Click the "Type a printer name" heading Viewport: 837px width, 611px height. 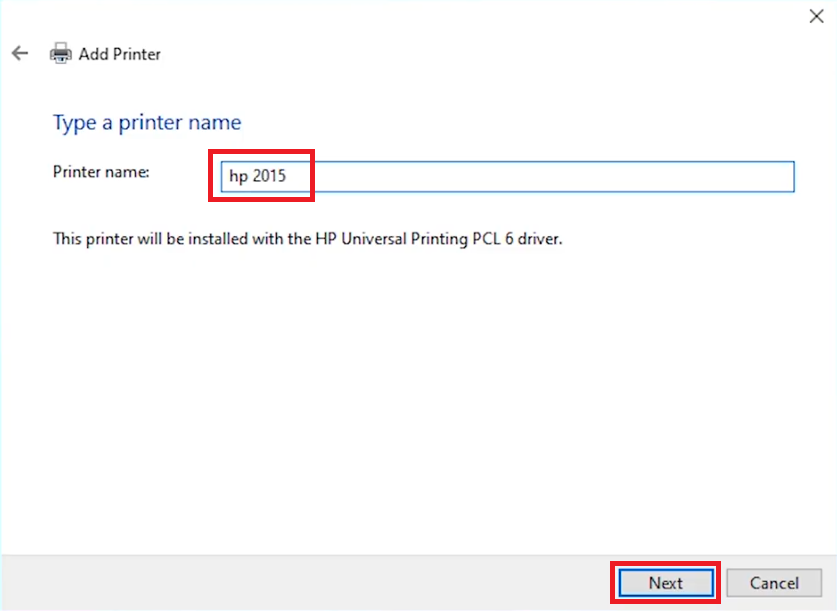click(x=147, y=123)
